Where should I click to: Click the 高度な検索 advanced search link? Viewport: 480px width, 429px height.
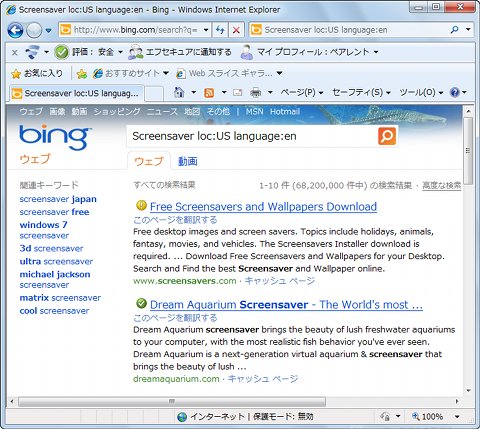(442, 186)
